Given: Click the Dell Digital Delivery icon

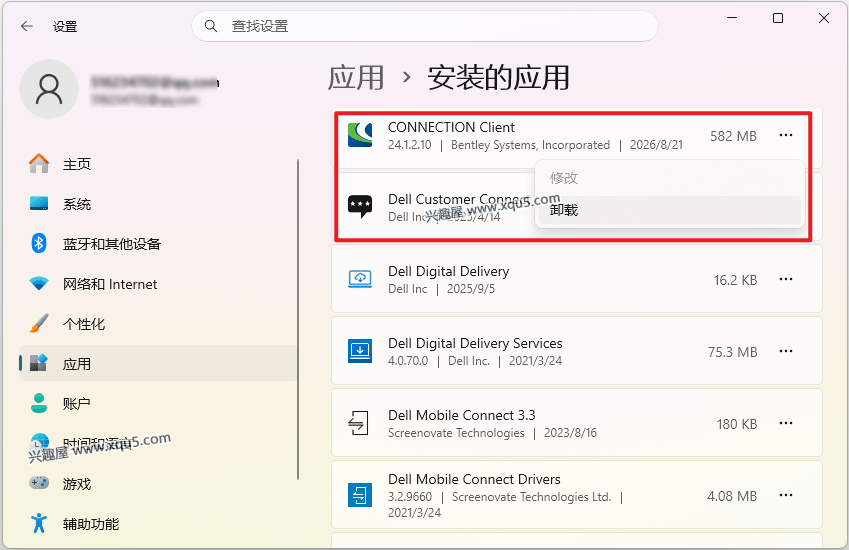Looking at the screenshot, I should point(360,279).
